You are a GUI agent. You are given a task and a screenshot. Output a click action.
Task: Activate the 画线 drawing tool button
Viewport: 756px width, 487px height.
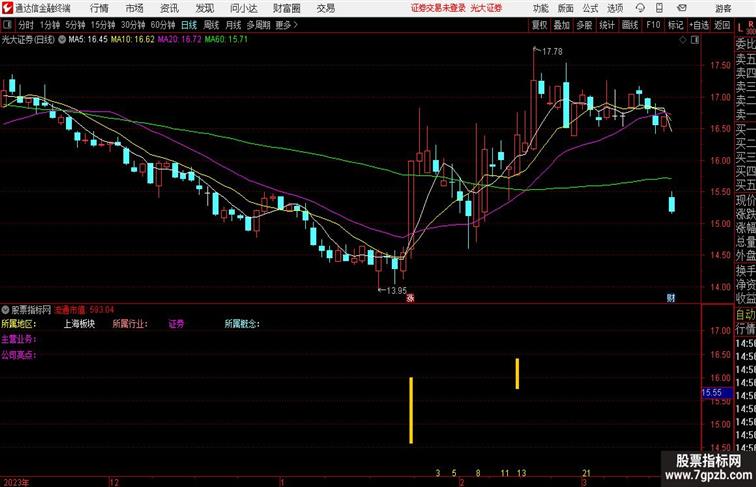tap(630, 25)
